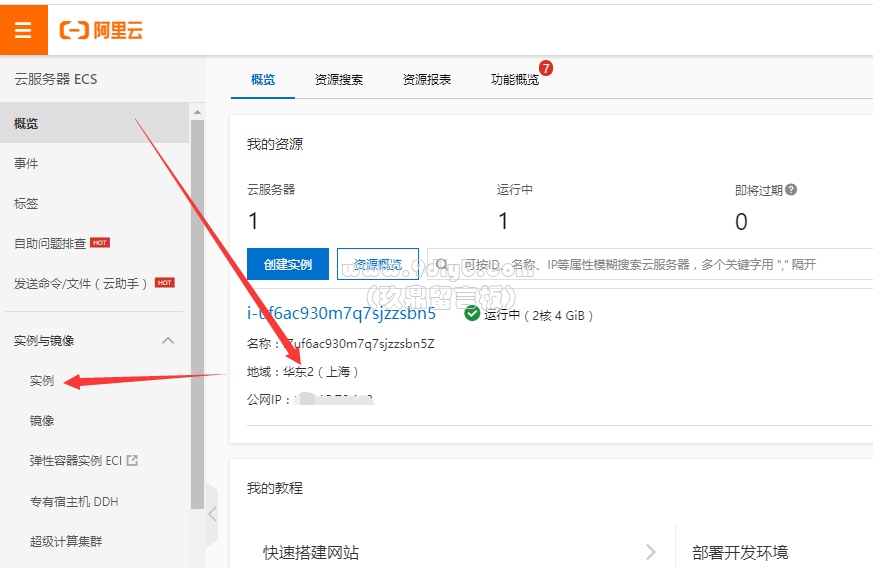This screenshot has height=568, width=873.
Task: Select 概览 in the sidebar
Action: 95,123
